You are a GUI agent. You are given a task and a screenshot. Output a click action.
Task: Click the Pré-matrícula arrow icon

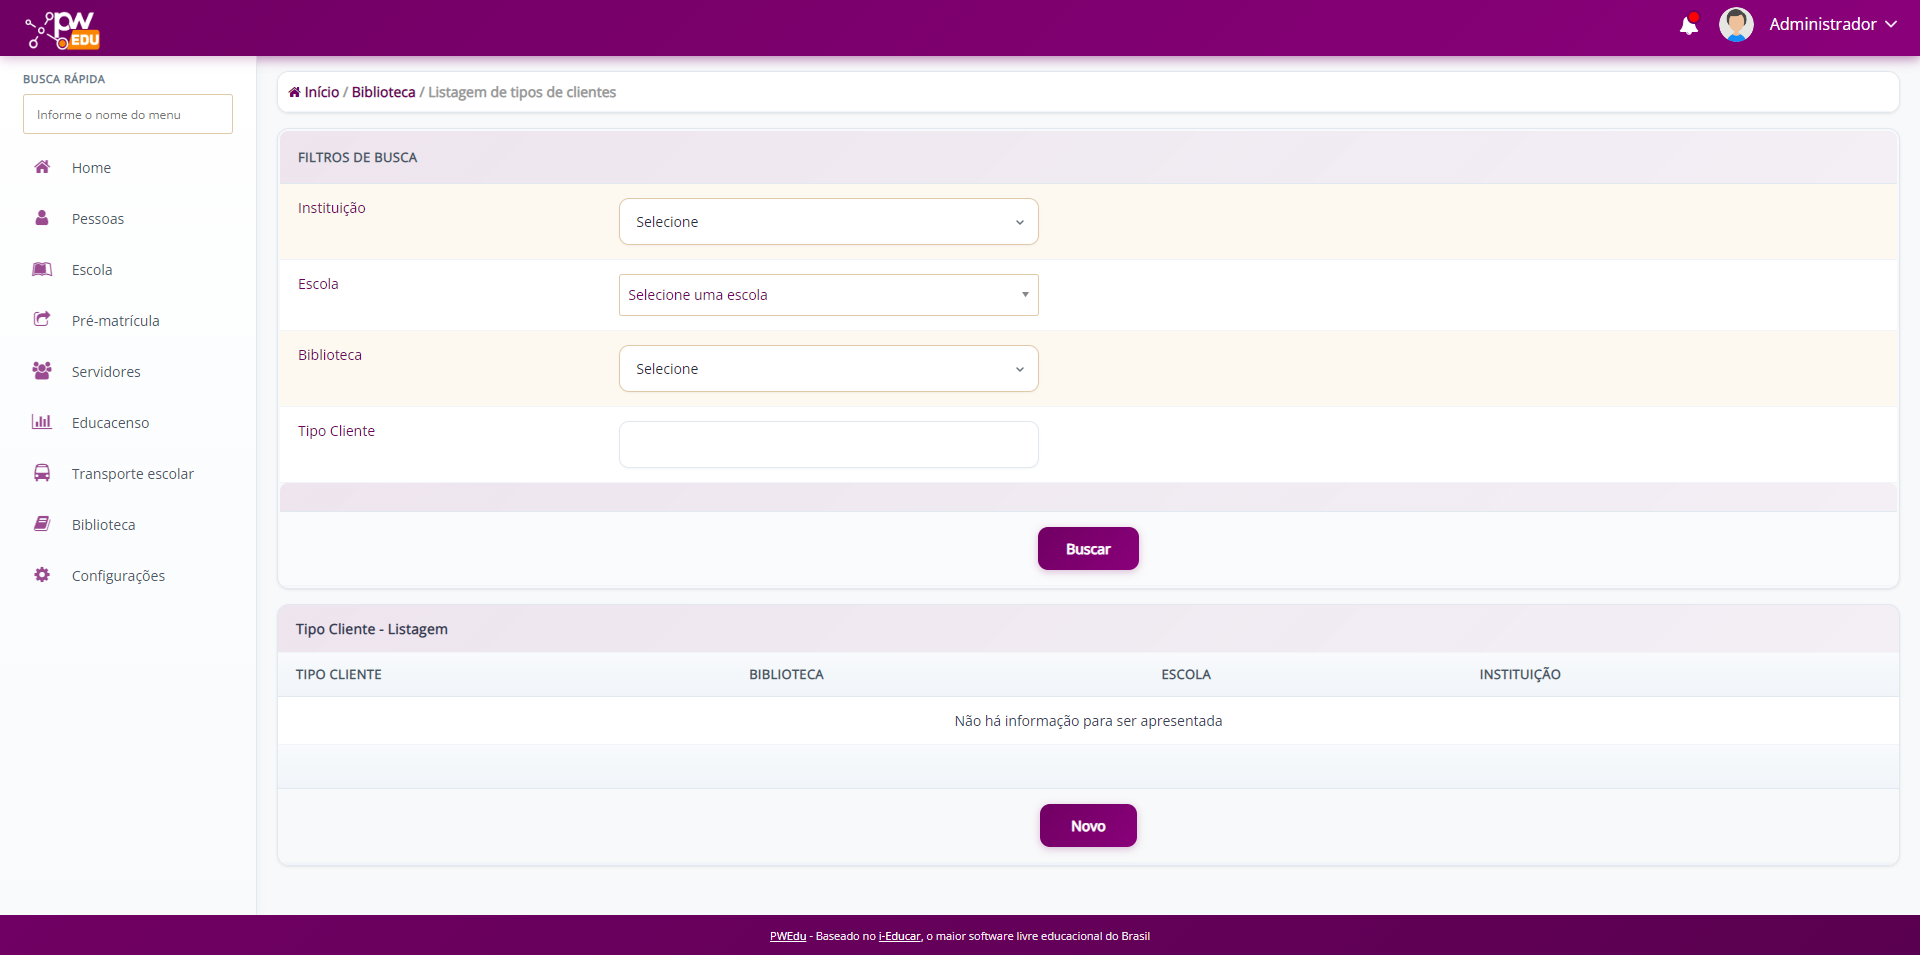tap(41, 320)
